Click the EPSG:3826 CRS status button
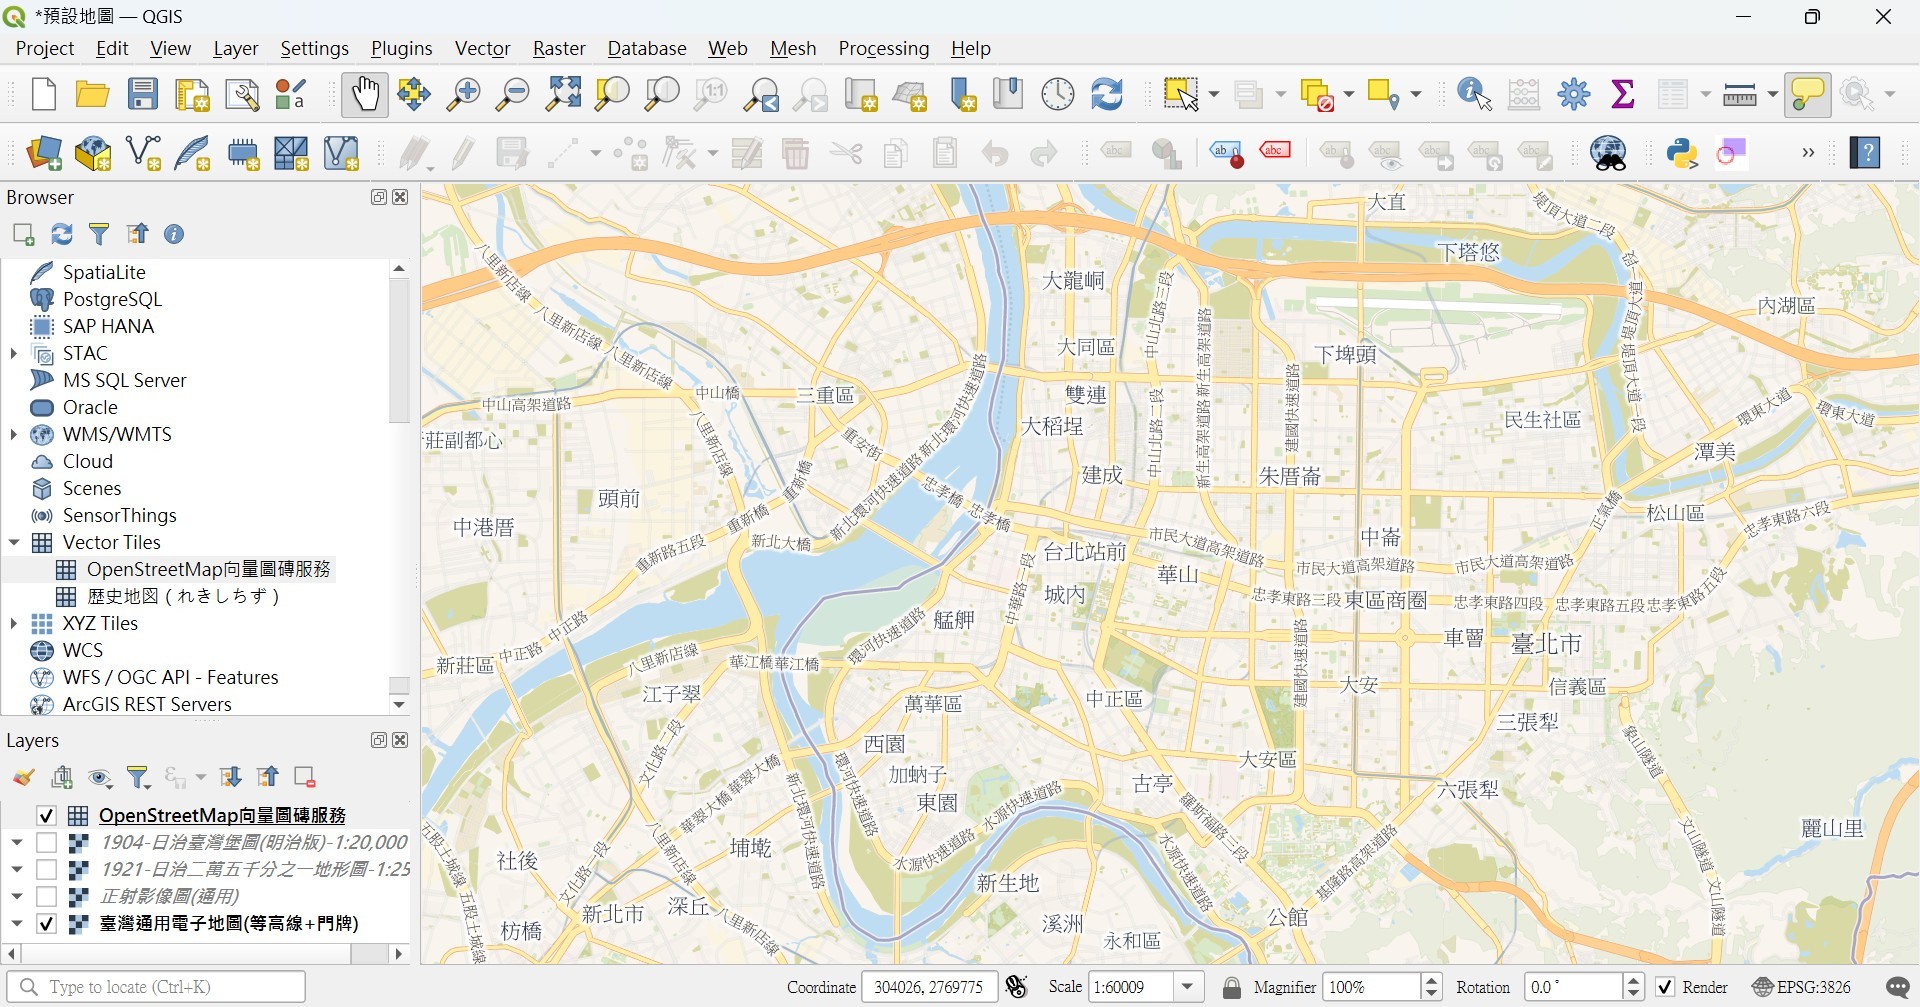 1800,986
